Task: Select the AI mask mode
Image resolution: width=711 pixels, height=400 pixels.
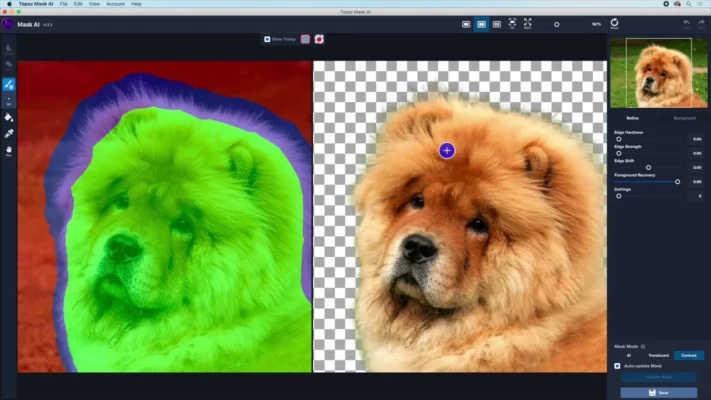Action: point(628,356)
